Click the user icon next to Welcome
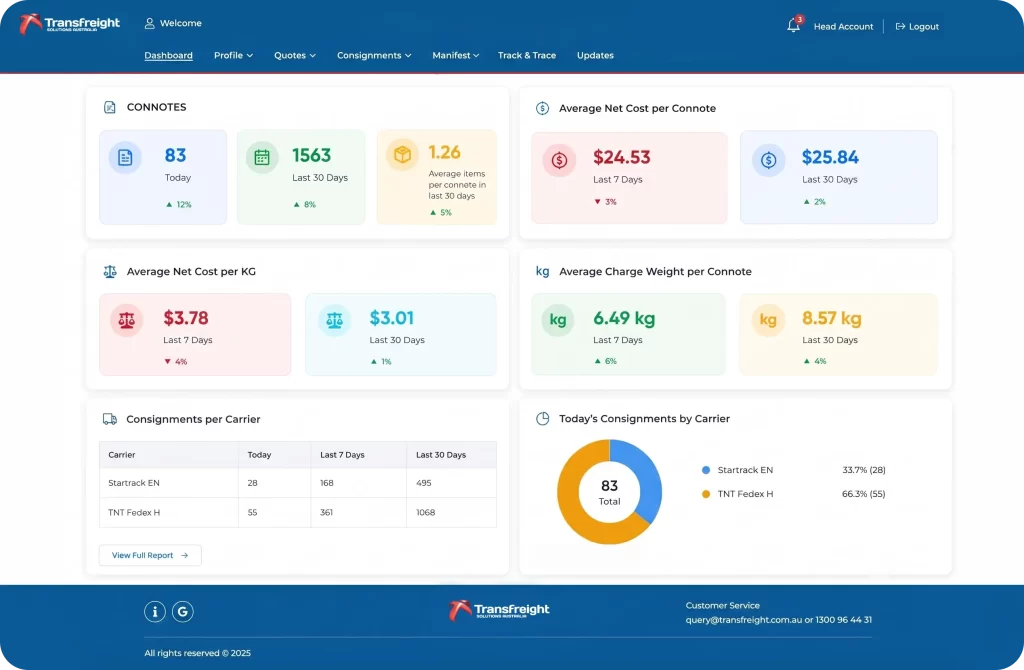The height and width of the screenshot is (670, 1024). pos(150,24)
